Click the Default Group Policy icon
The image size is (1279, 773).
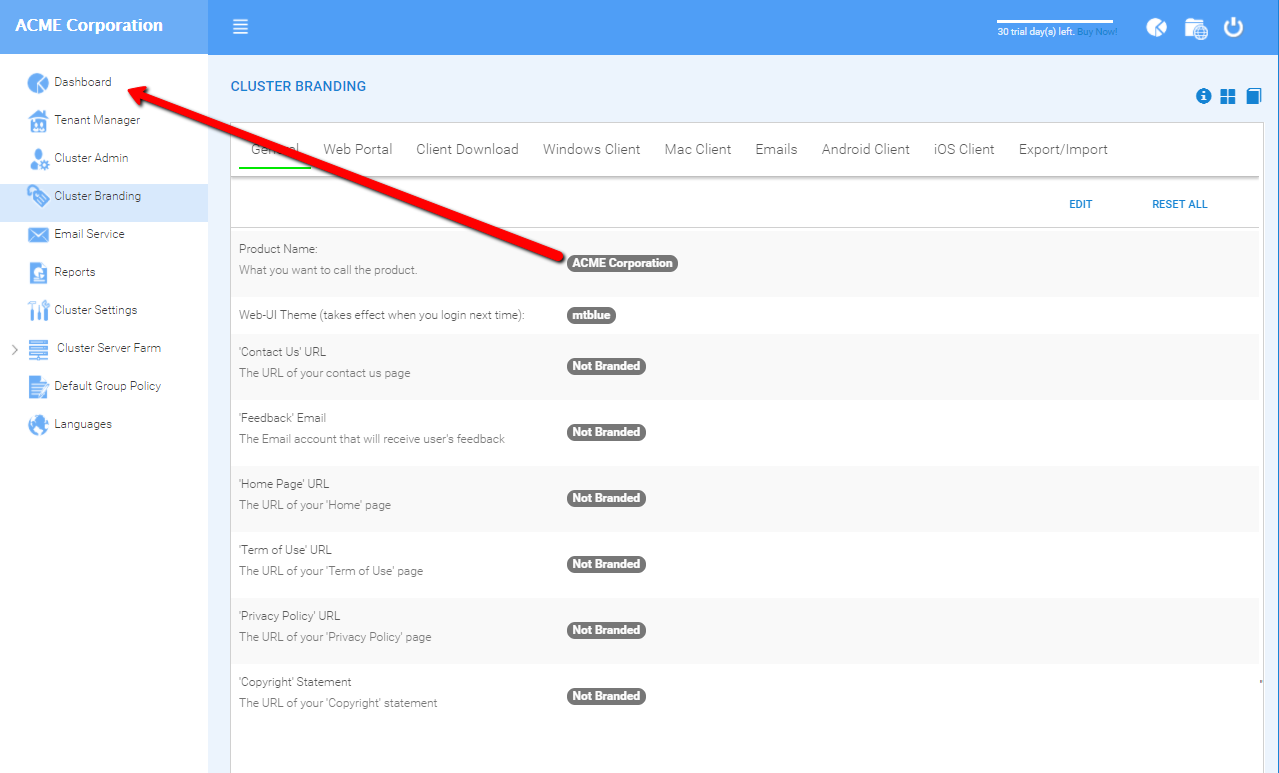38,387
